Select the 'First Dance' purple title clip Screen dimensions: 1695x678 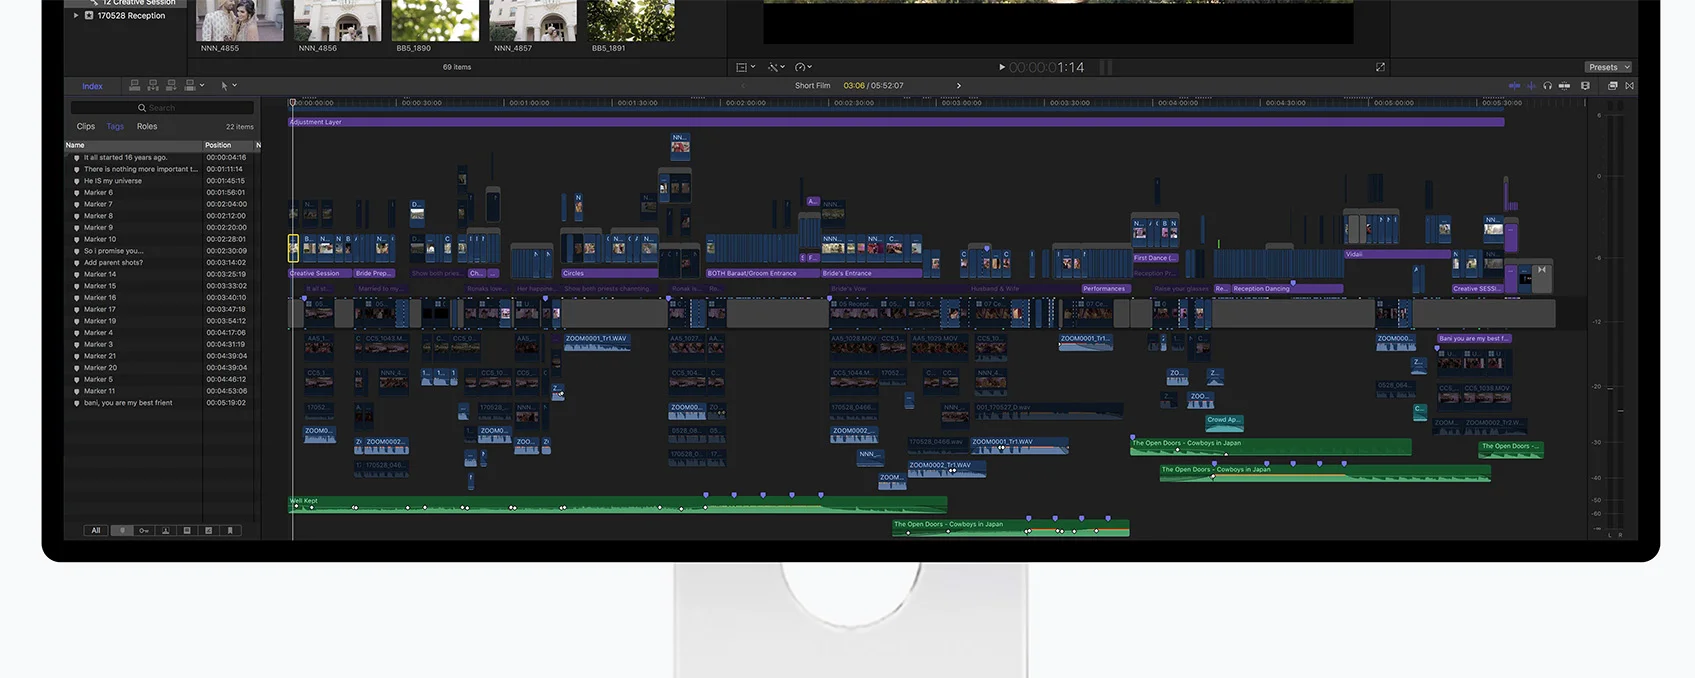click(x=1155, y=258)
